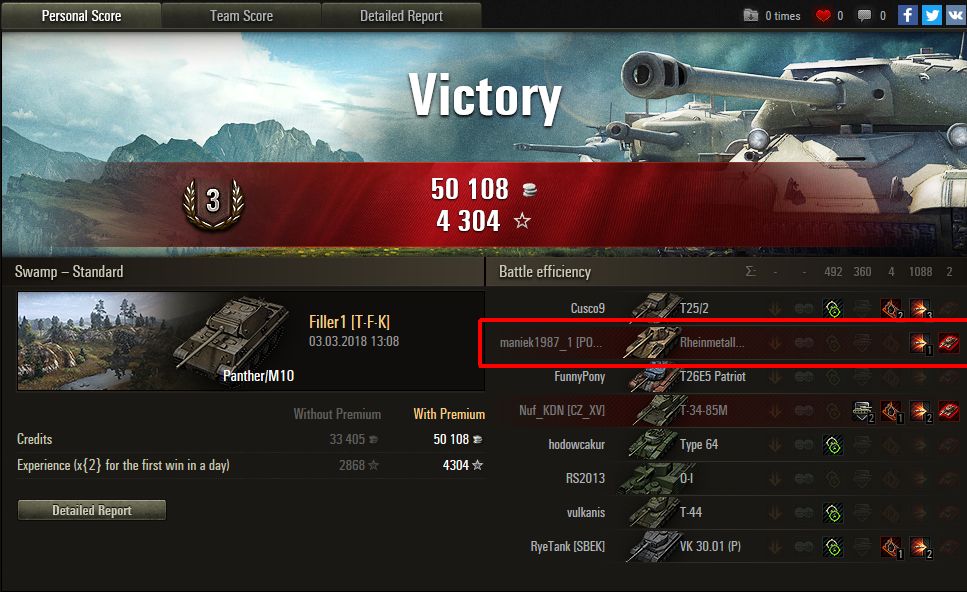Open player Filler1 [T-F-K] profile name
967x592 pixels.
349,322
